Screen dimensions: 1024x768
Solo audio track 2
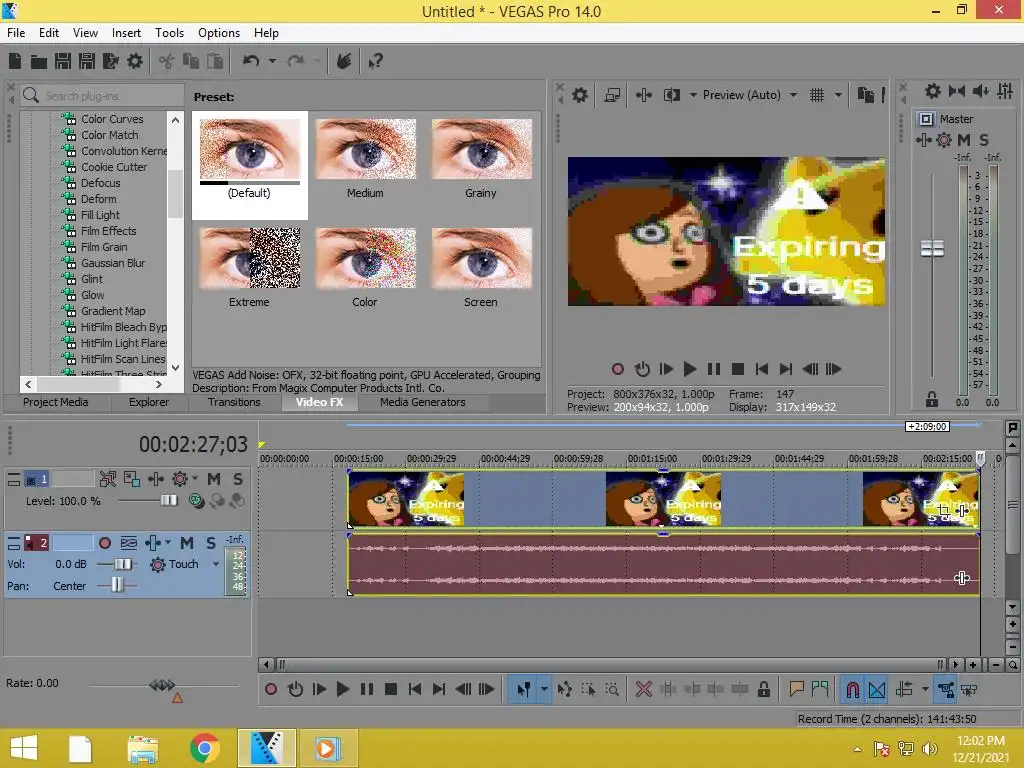(x=210, y=543)
